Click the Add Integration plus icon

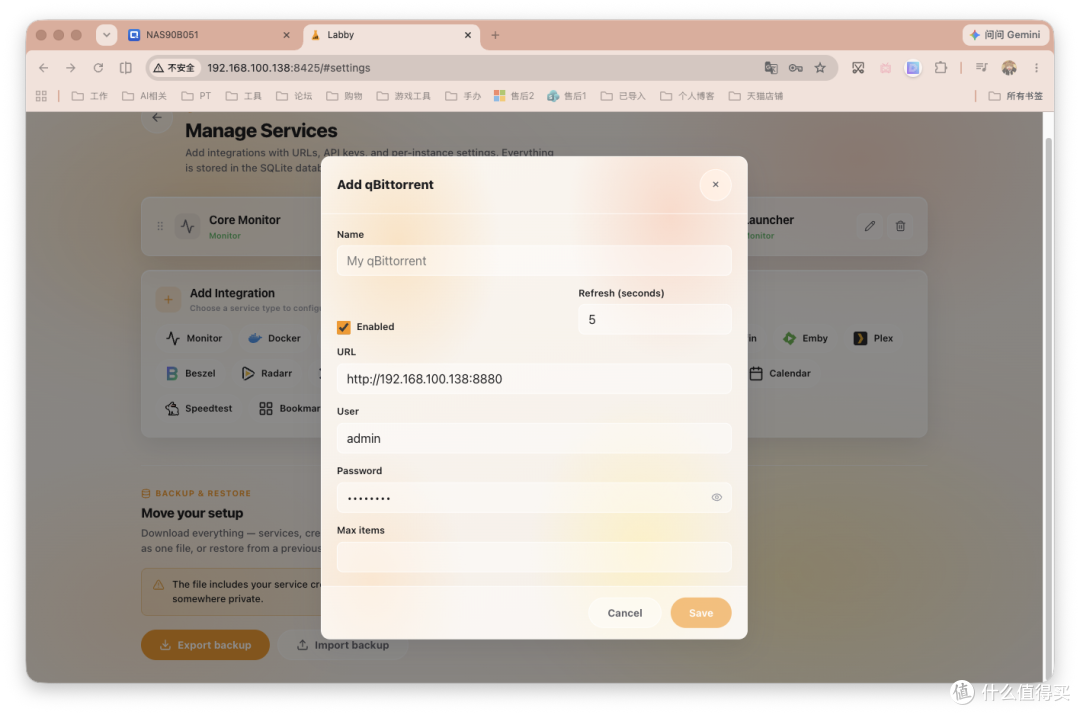(168, 300)
